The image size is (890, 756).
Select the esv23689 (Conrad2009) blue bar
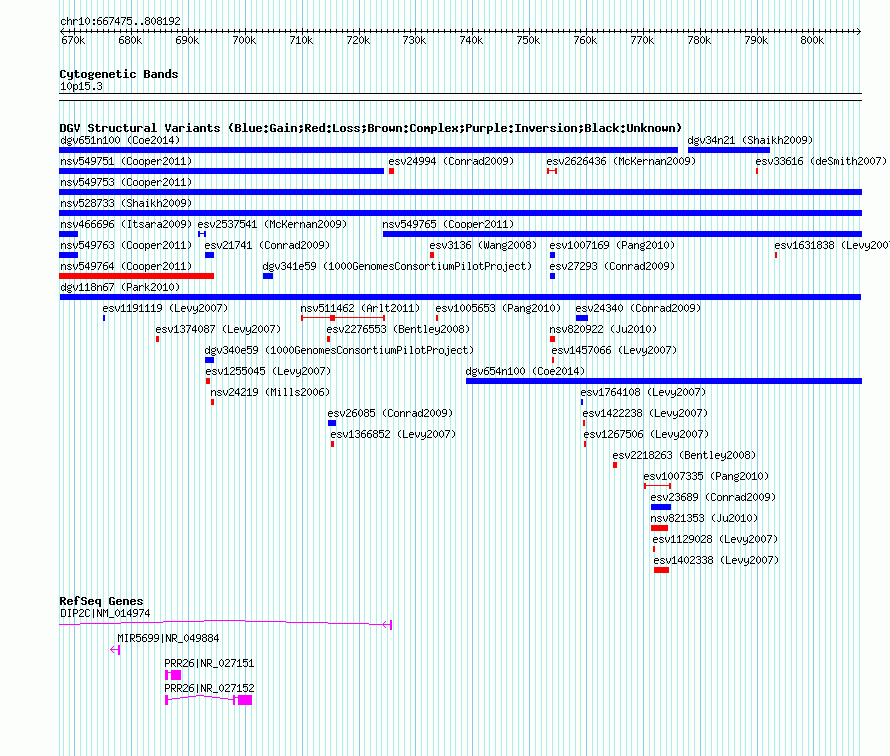[x=661, y=507]
